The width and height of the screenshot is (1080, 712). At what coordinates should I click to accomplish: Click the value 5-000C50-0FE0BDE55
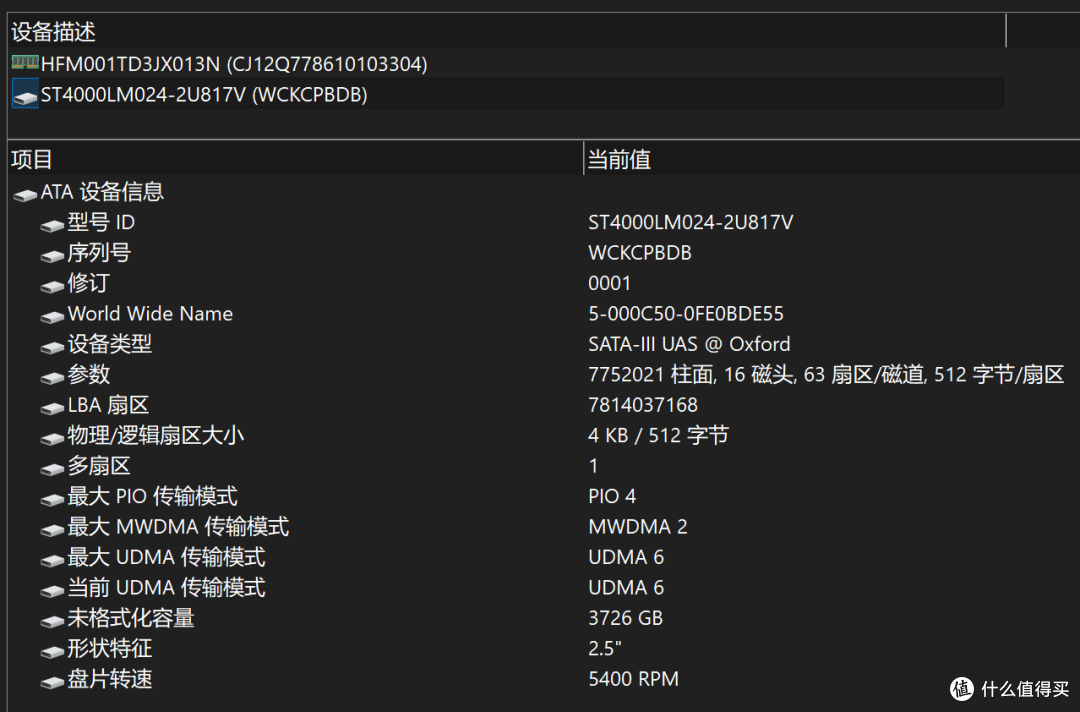(x=685, y=314)
